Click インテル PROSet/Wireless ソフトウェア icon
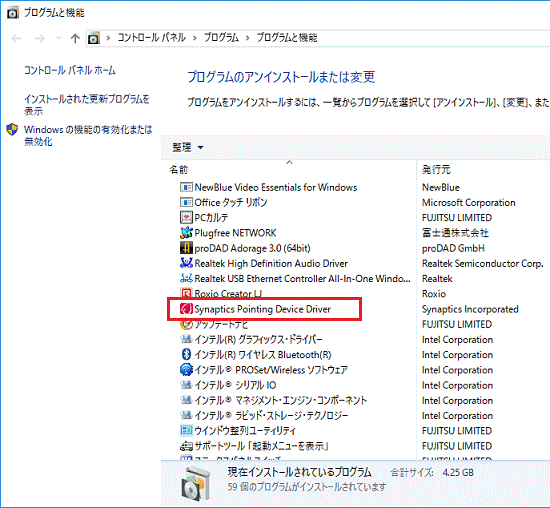This screenshot has height=508, width=550. [x=186, y=370]
